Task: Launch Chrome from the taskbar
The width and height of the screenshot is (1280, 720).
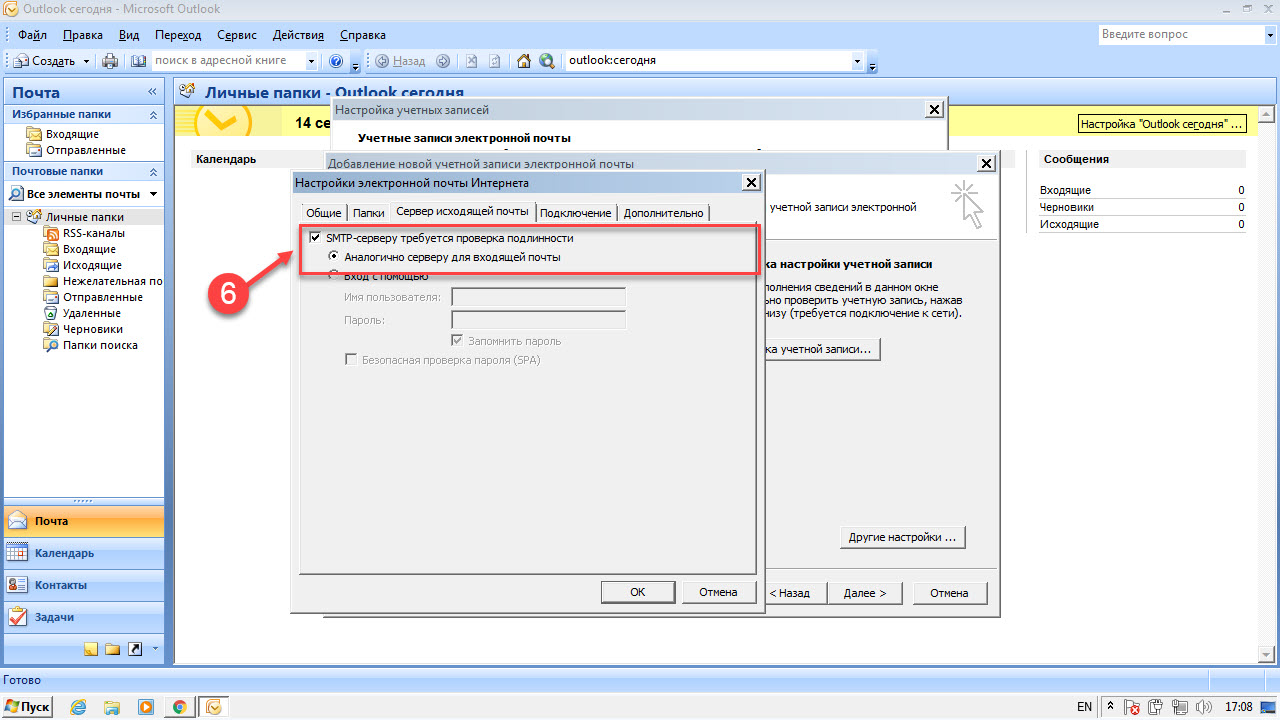Action: click(x=179, y=707)
